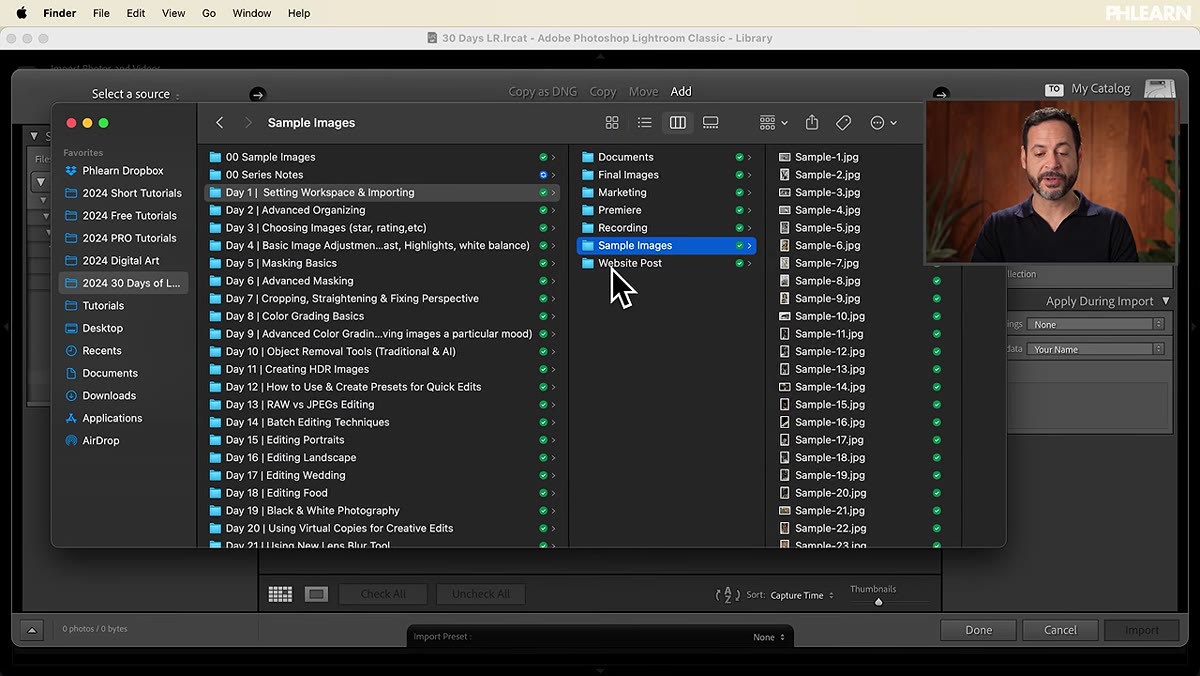Open the Go menu

pyautogui.click(x=209, y=13)
